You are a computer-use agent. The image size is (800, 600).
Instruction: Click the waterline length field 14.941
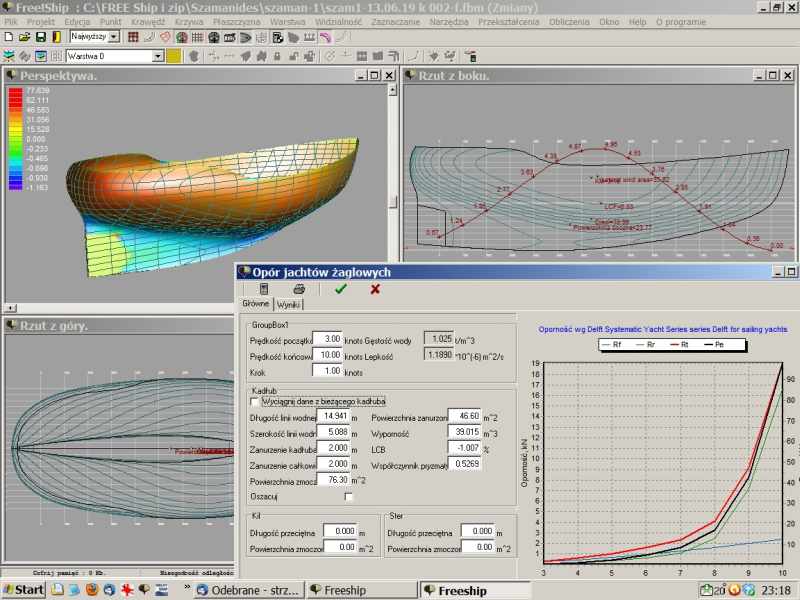click(333, 416)
